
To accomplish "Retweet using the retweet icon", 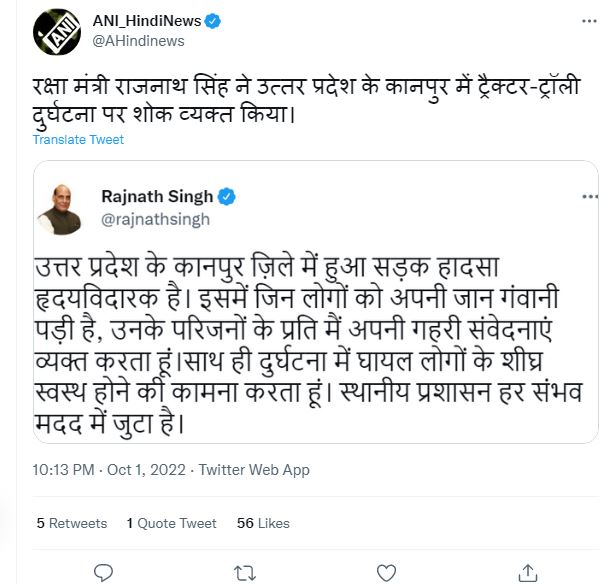I will click(x=243, y=571).
